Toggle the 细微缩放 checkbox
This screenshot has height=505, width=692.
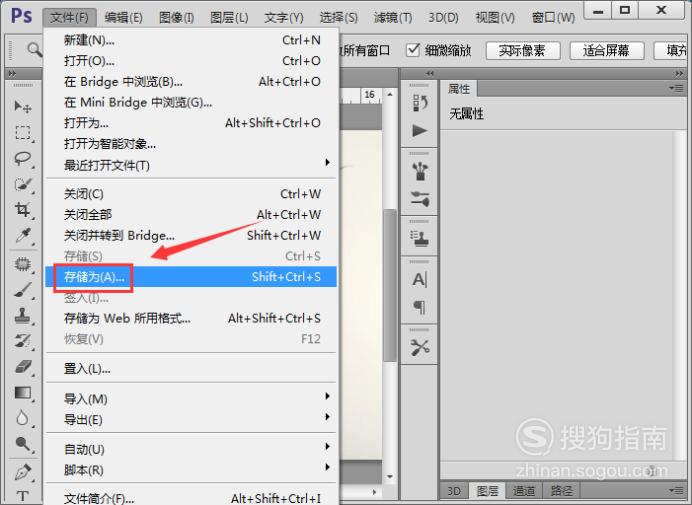413,49
